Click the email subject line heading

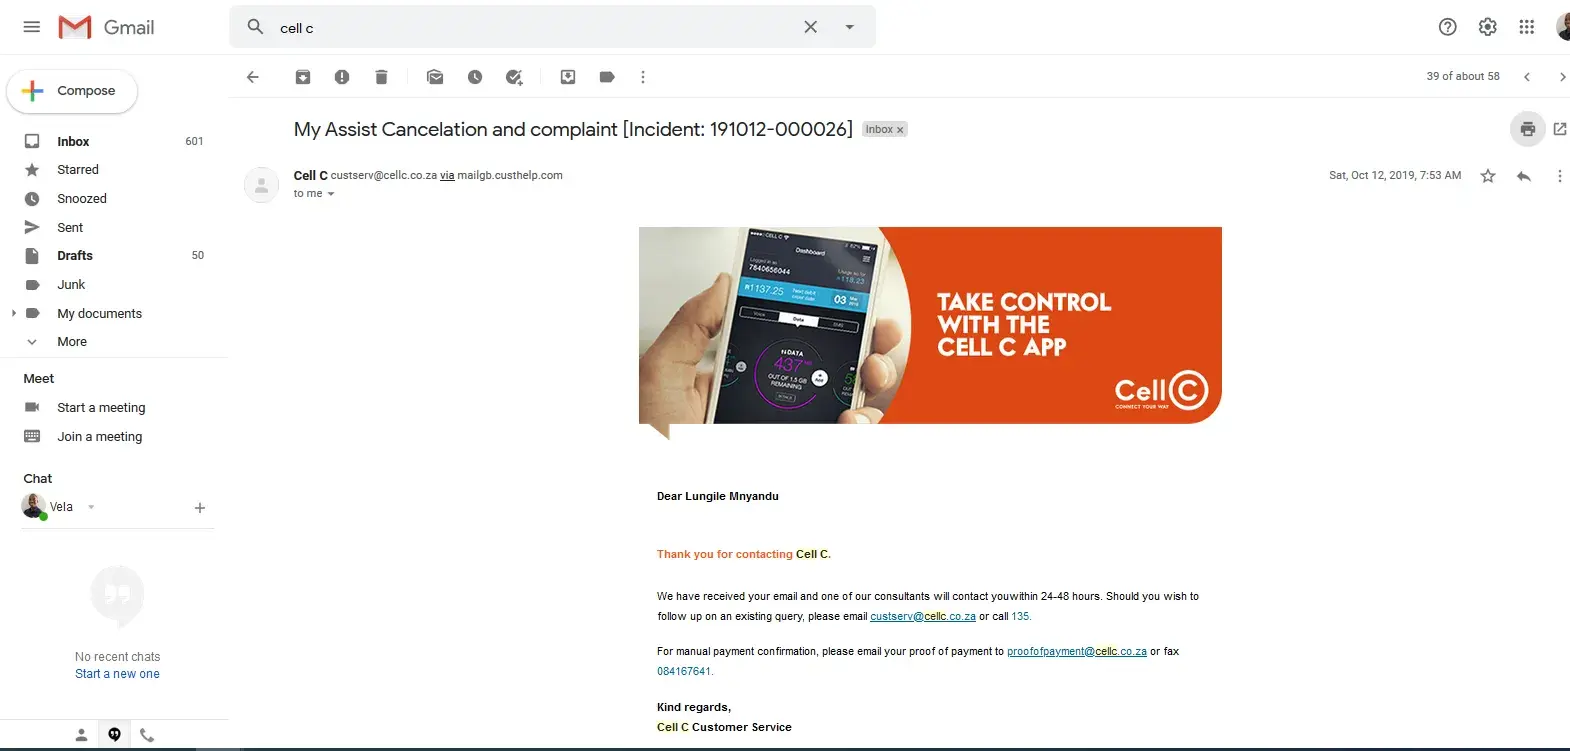[573, 129]
